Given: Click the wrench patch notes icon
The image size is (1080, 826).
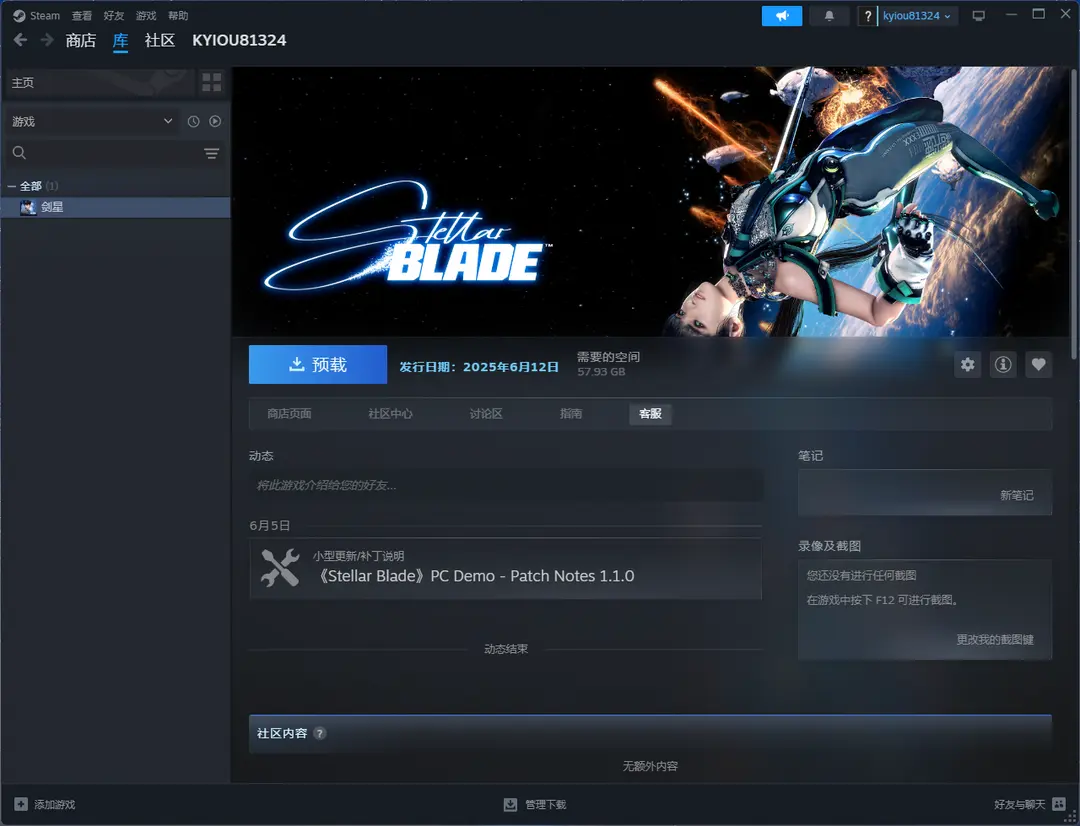Looking at the screenshot, I should (x=280, y=568).
